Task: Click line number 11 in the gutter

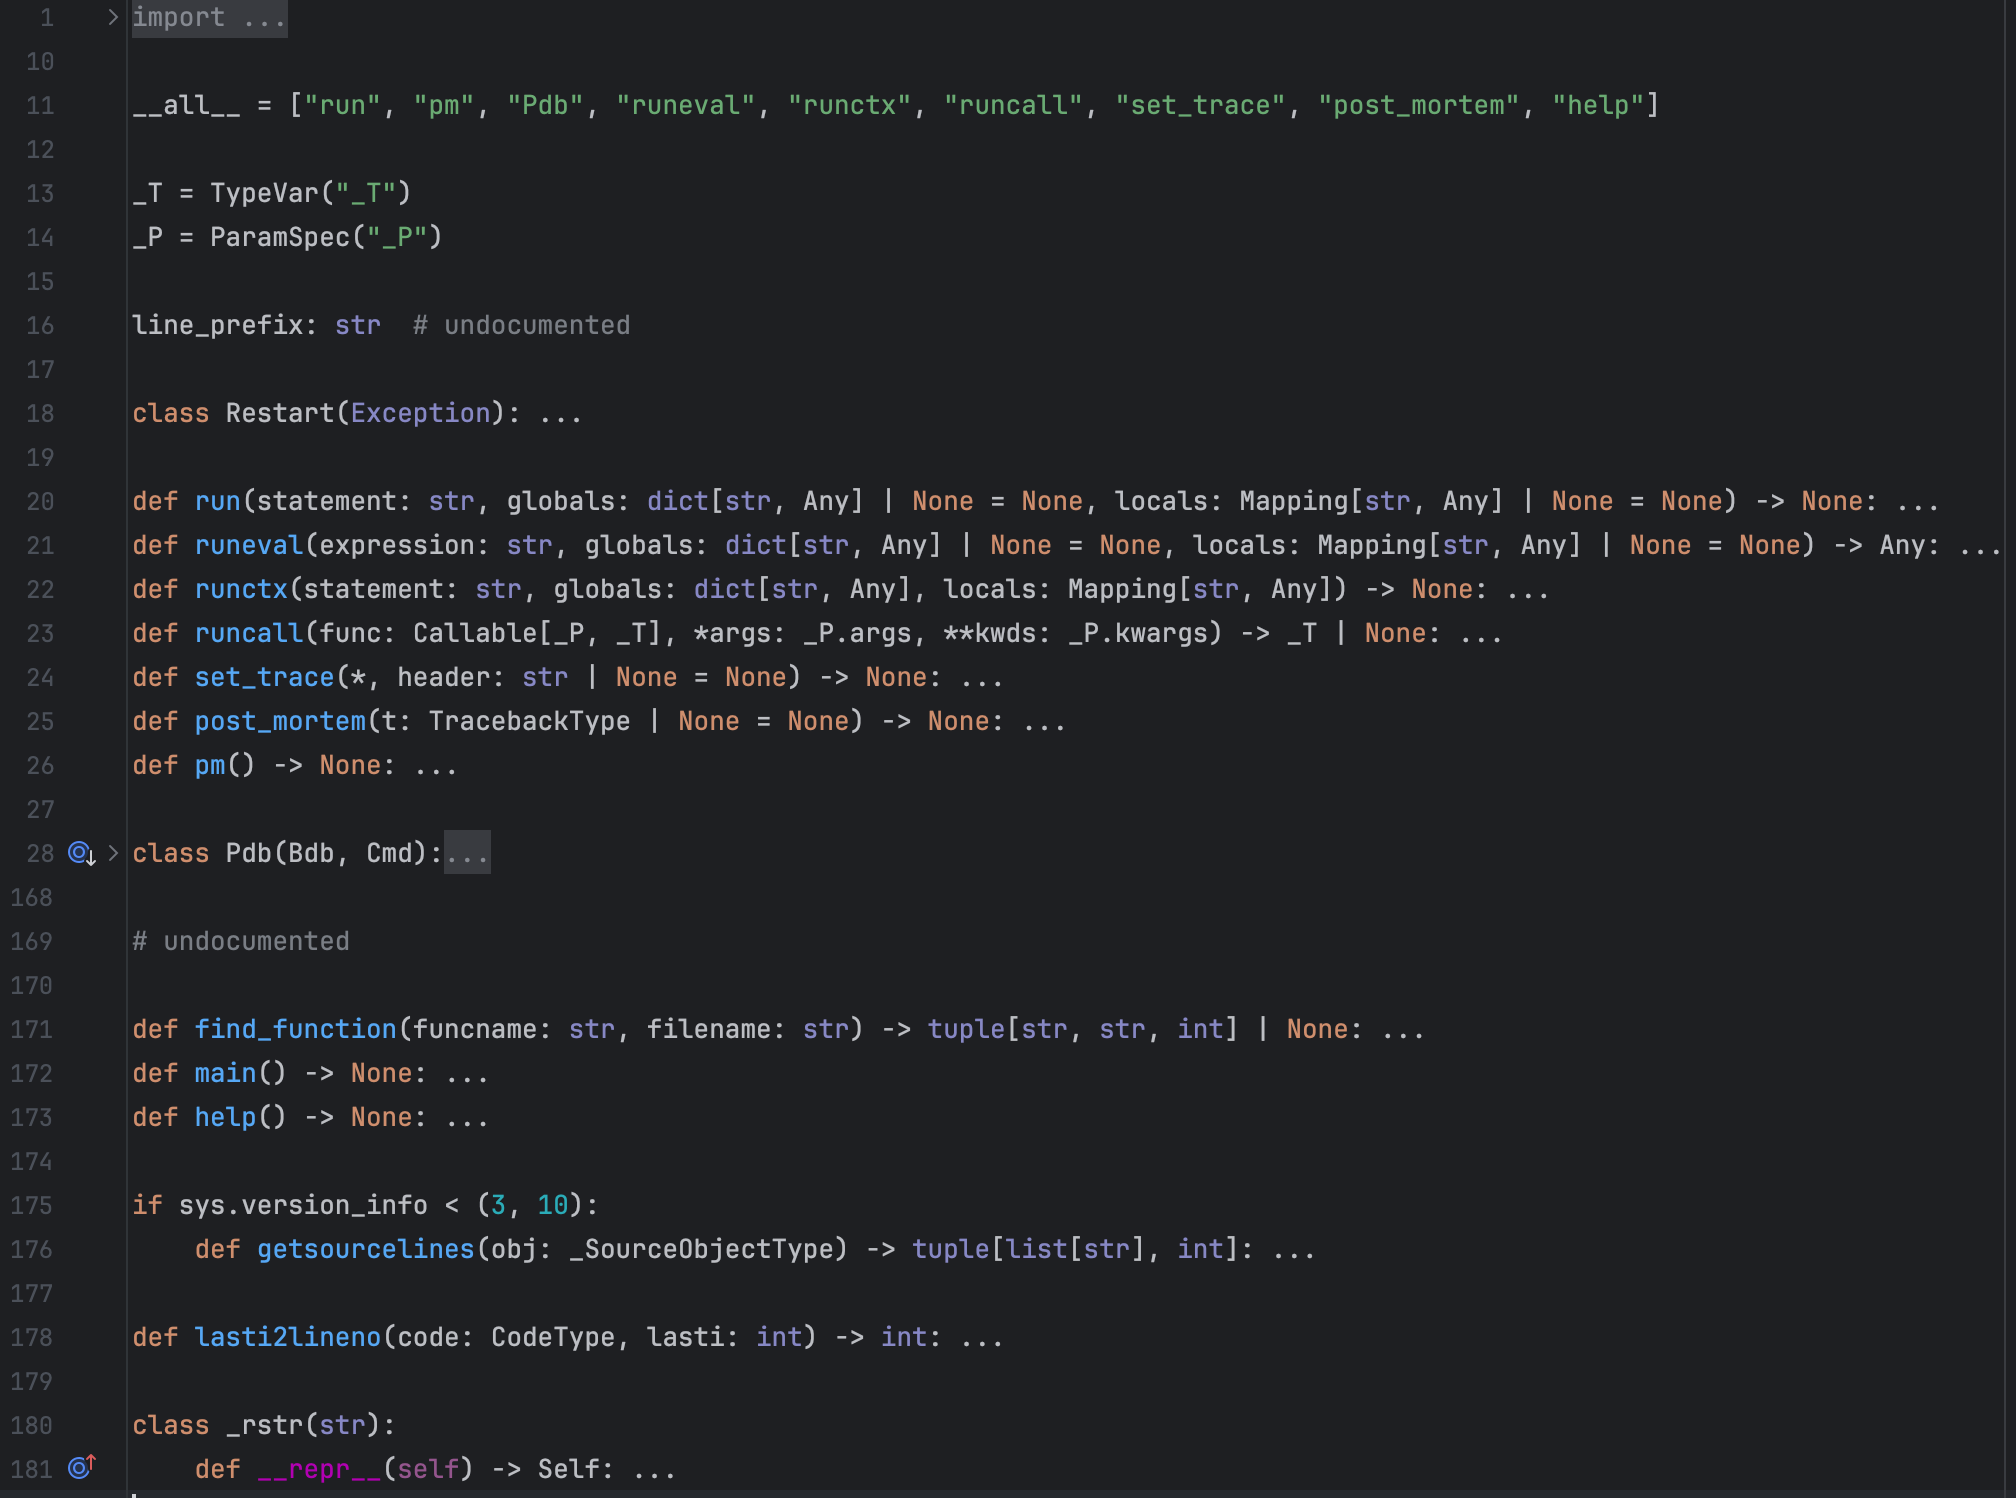Action: pyautogui.click(x=40, y=105)
